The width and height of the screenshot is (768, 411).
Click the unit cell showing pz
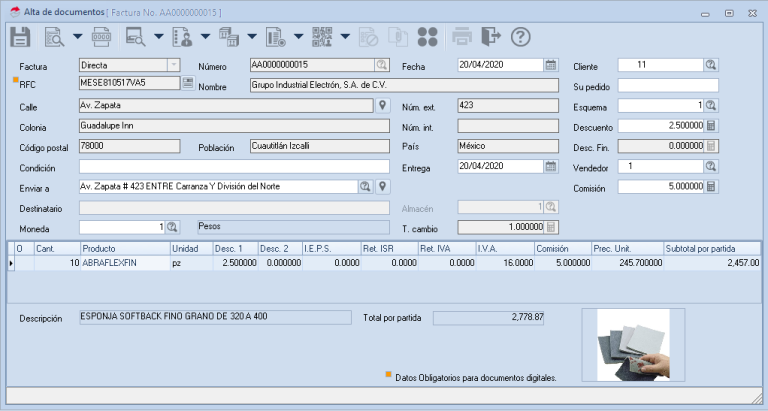(x=192, y=263)
